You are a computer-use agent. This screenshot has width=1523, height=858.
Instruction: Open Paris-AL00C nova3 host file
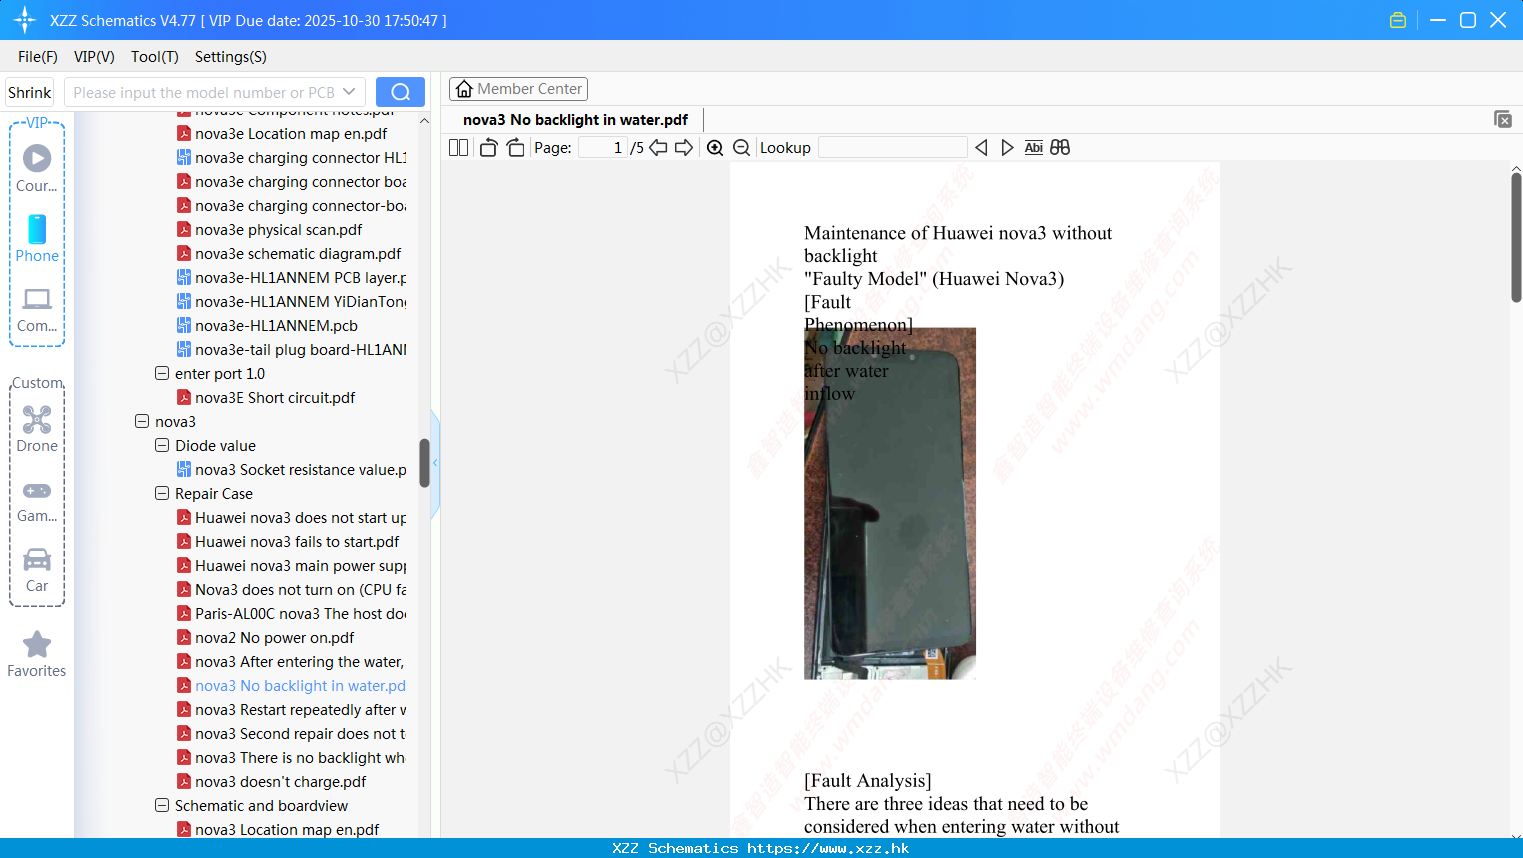(x=291, y=614)
